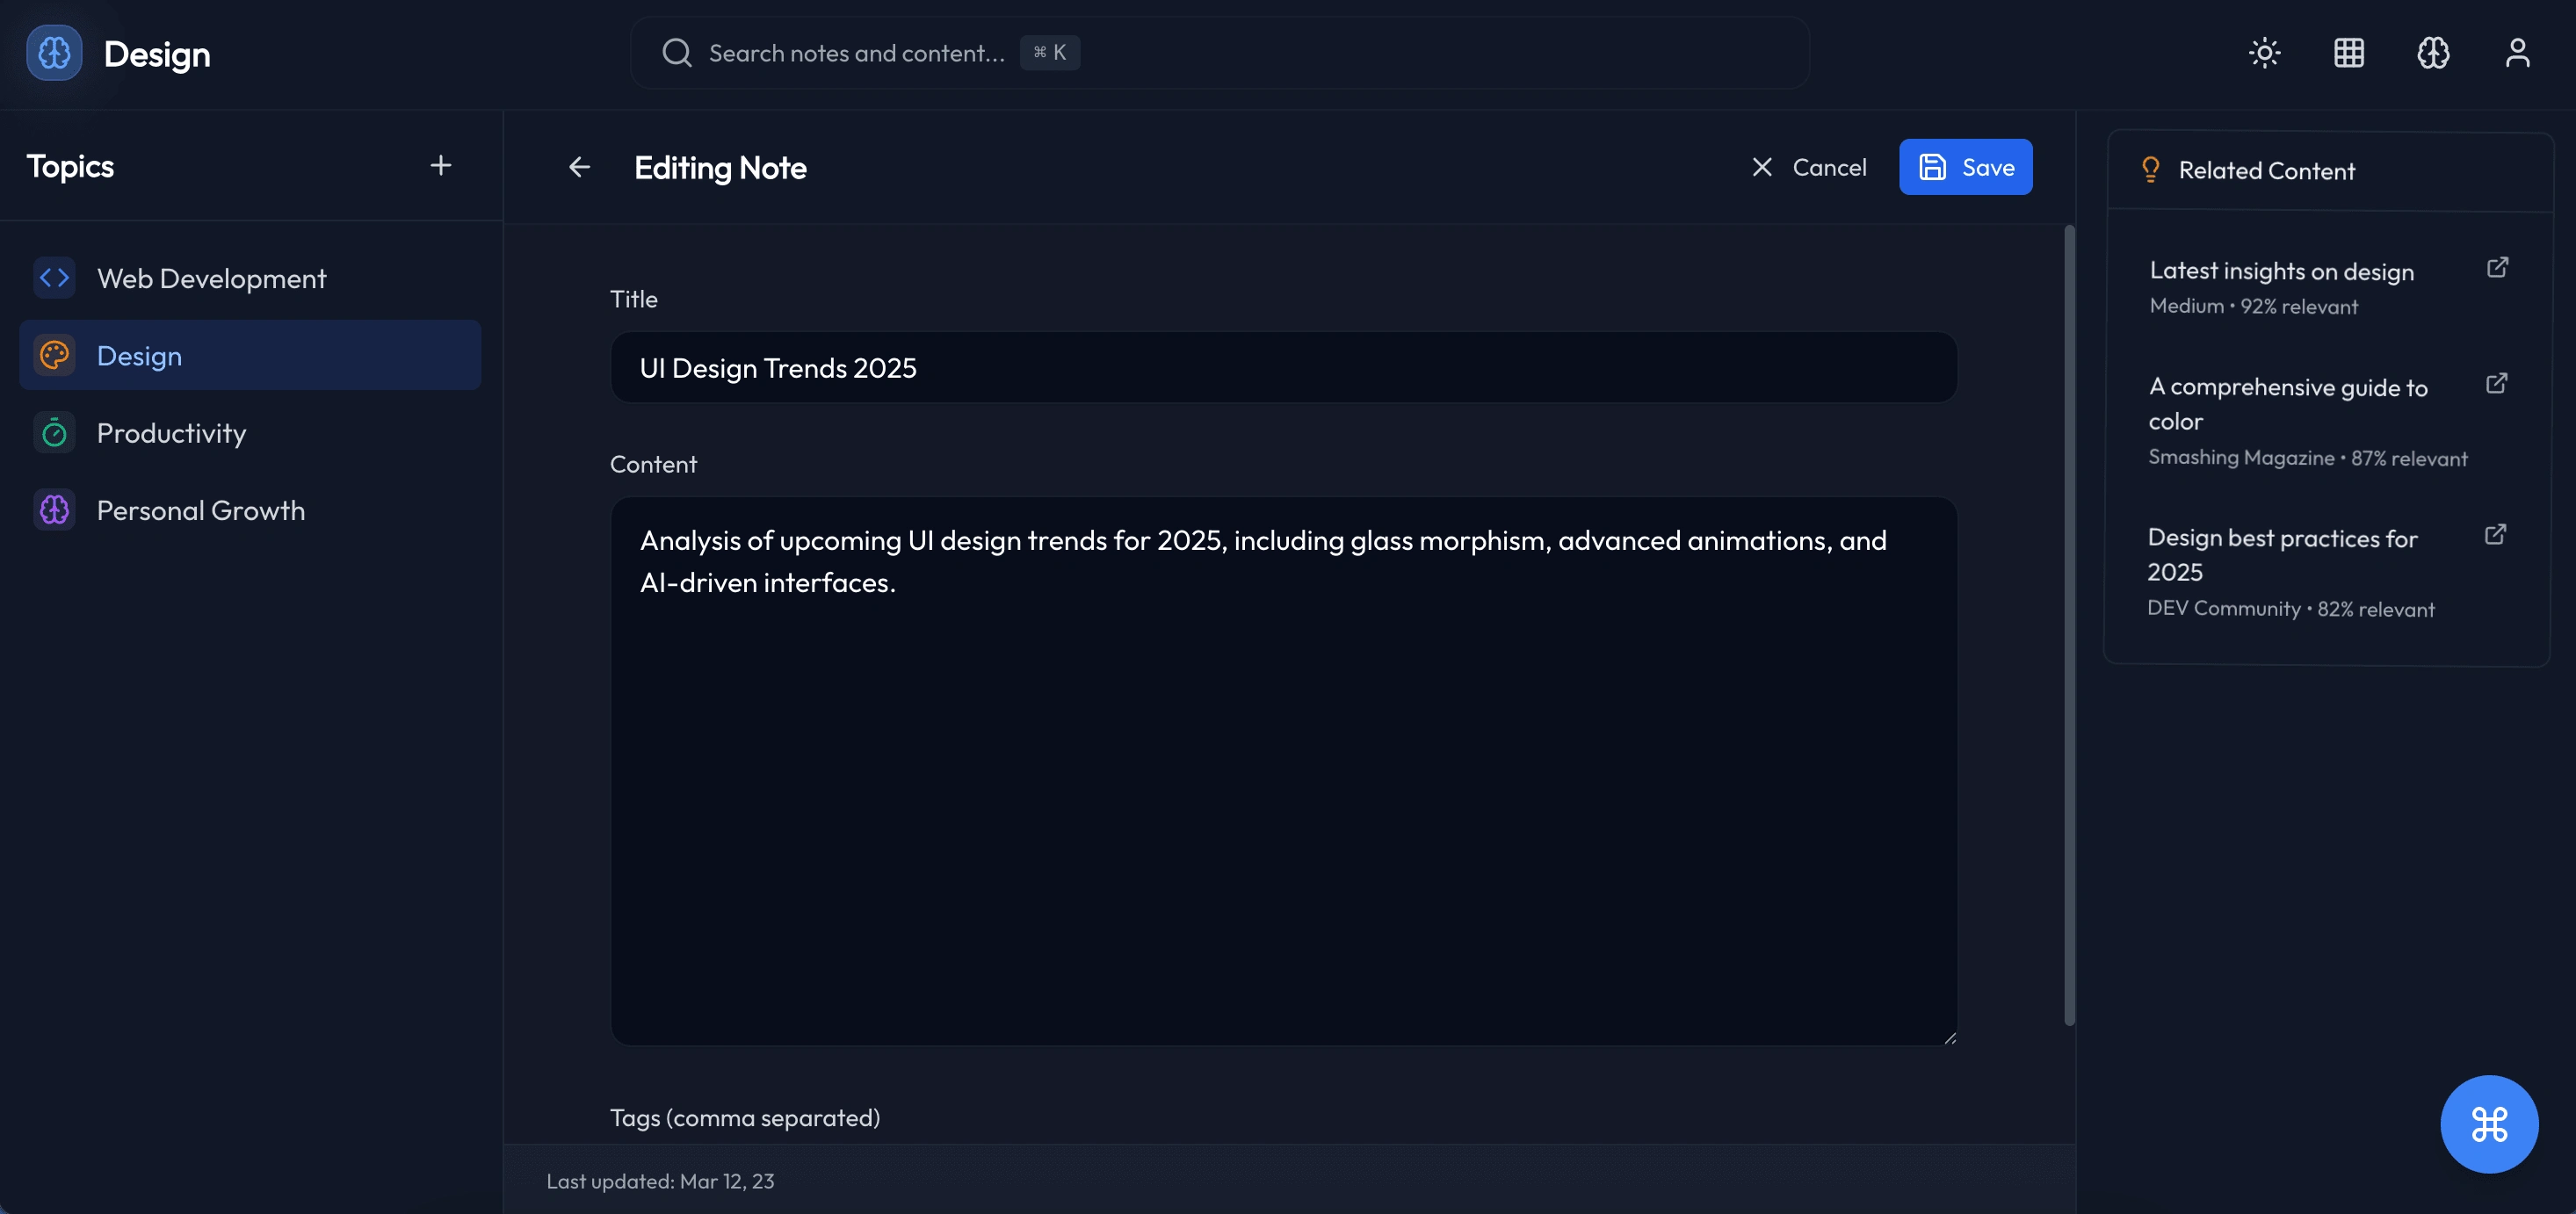This screenshot has height=1214, width=2576.
Task: Cancel editing the note
Action: tap(1809, 167)
